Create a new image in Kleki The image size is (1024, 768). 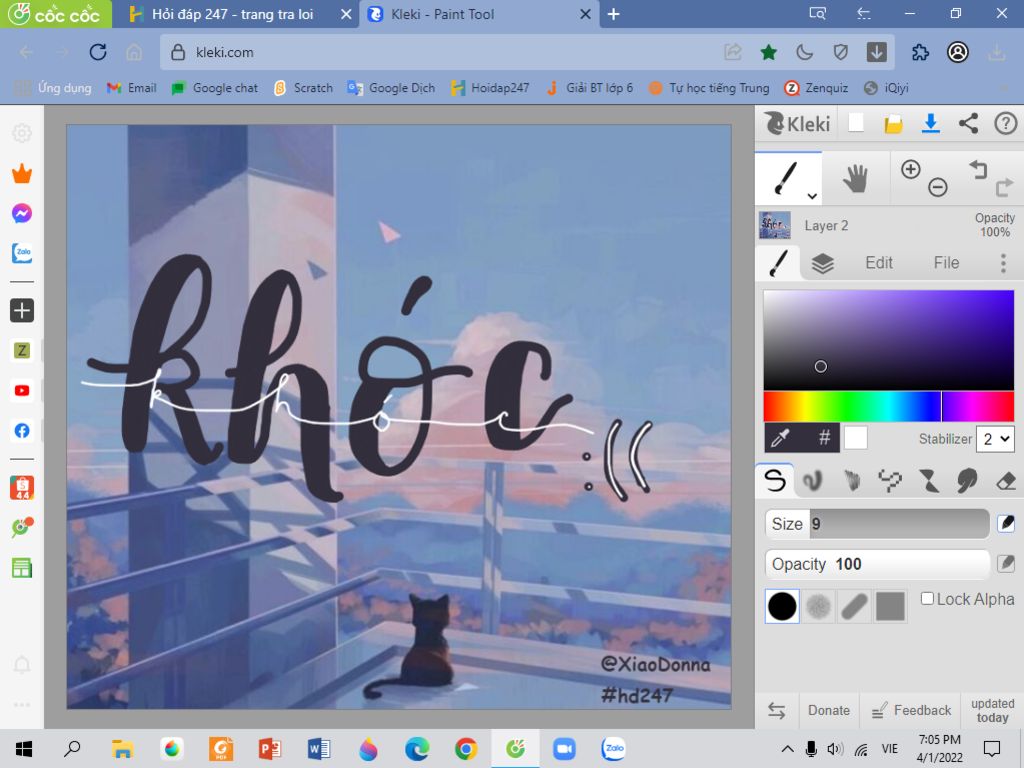coord(856,123)
